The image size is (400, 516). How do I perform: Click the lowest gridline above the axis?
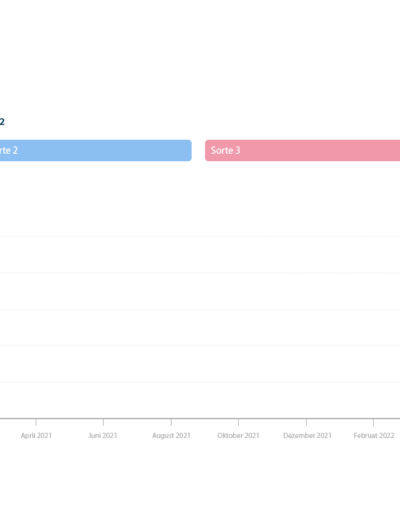click(x=200, y=382)
